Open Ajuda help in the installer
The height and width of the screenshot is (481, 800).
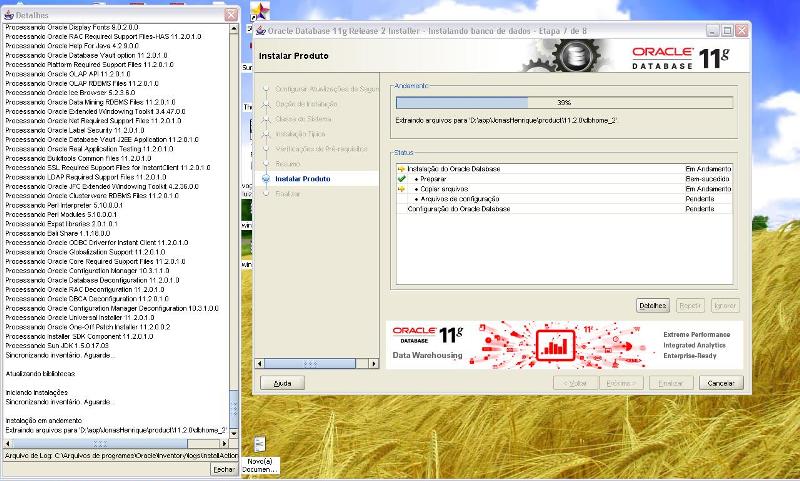point(283,383)
